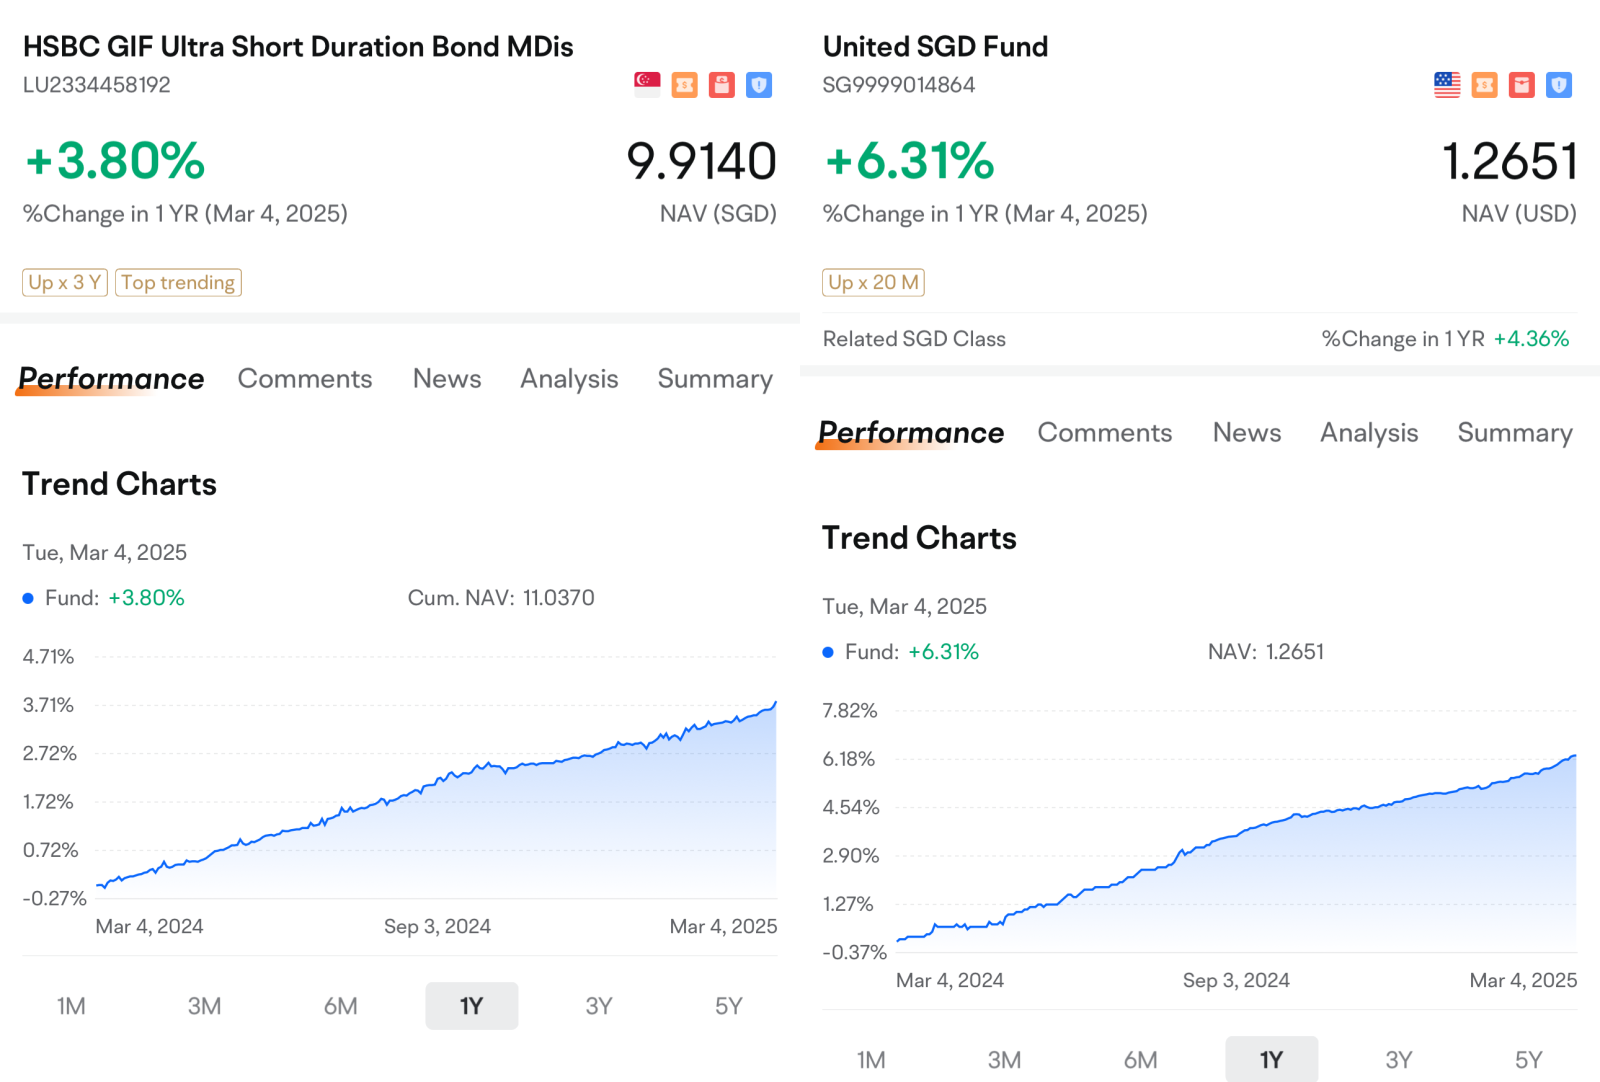Open Performance tab in HSBC fund panel
The height and width of the screenshot is (1082, 1600).
[111, 379]
